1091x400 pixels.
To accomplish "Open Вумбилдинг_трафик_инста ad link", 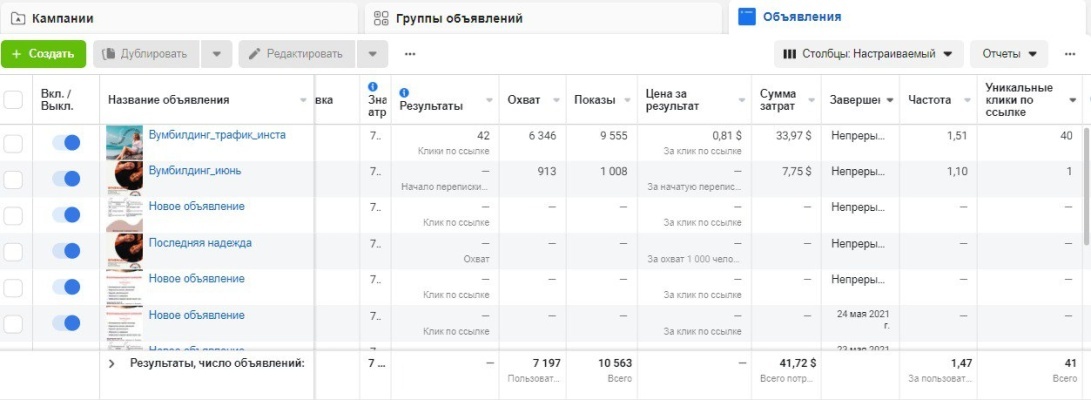I will [217, 134].
